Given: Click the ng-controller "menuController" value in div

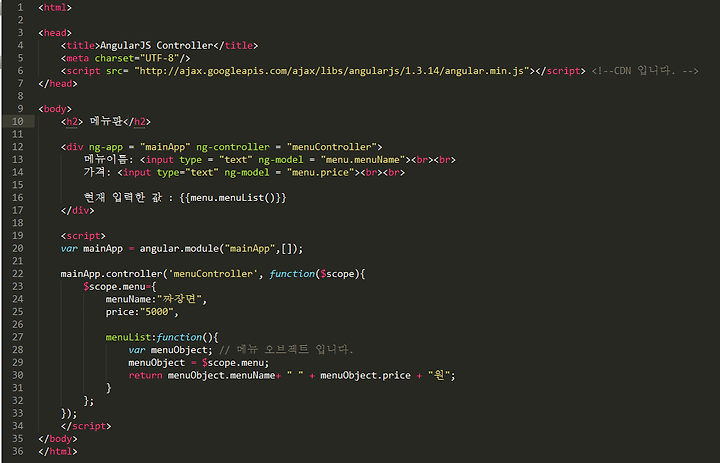Looking at the screenshot, I should pyautogui.click(x=332, y=147).
